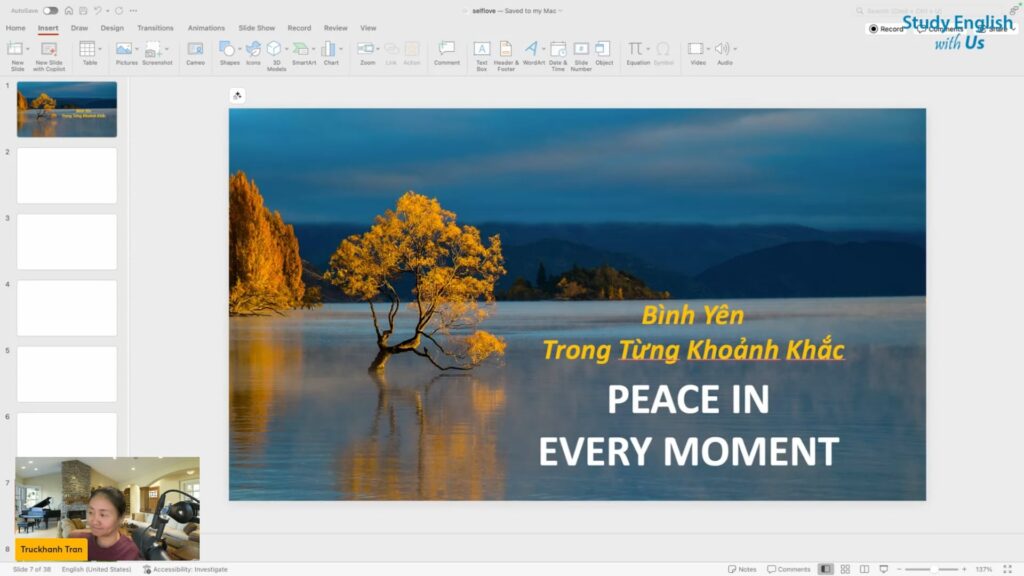The width and height of the screenshot is (1024, 576).
Task: Click Accessibility: Investigate in status bar
Action: (186, 569)
